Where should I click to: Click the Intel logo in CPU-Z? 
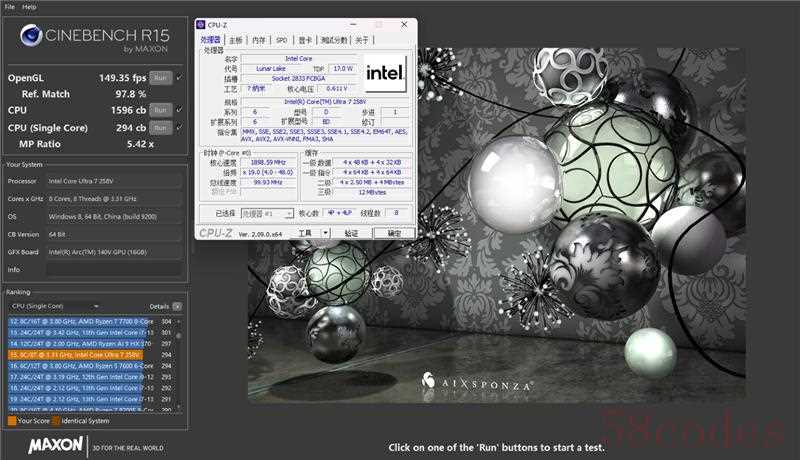[385, 71]
